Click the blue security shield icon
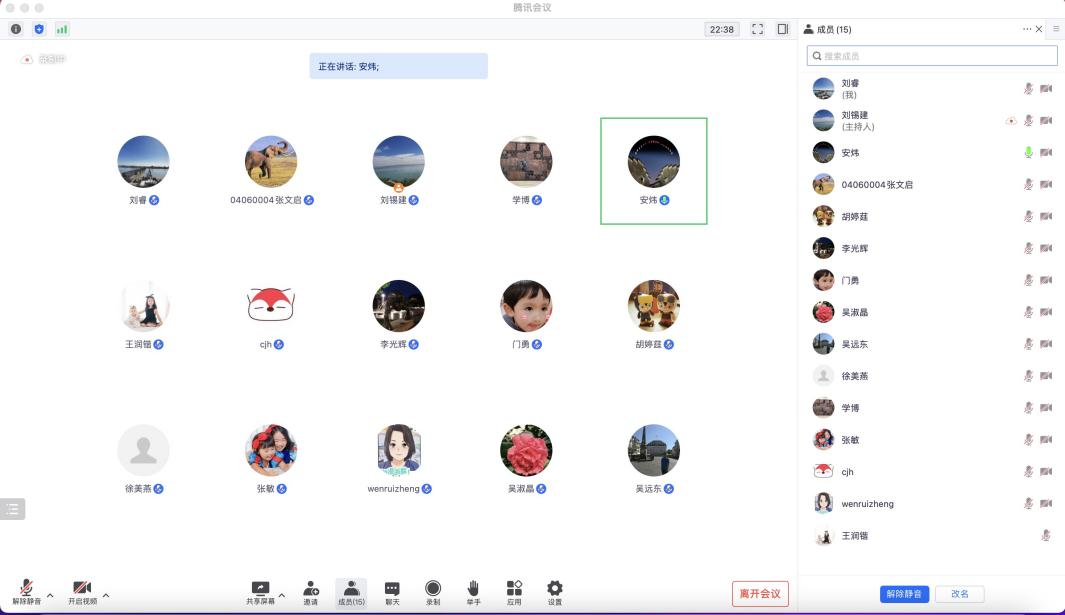This screenshot has width=1065, height=615. pyautogui.click(x=39, y=29)
